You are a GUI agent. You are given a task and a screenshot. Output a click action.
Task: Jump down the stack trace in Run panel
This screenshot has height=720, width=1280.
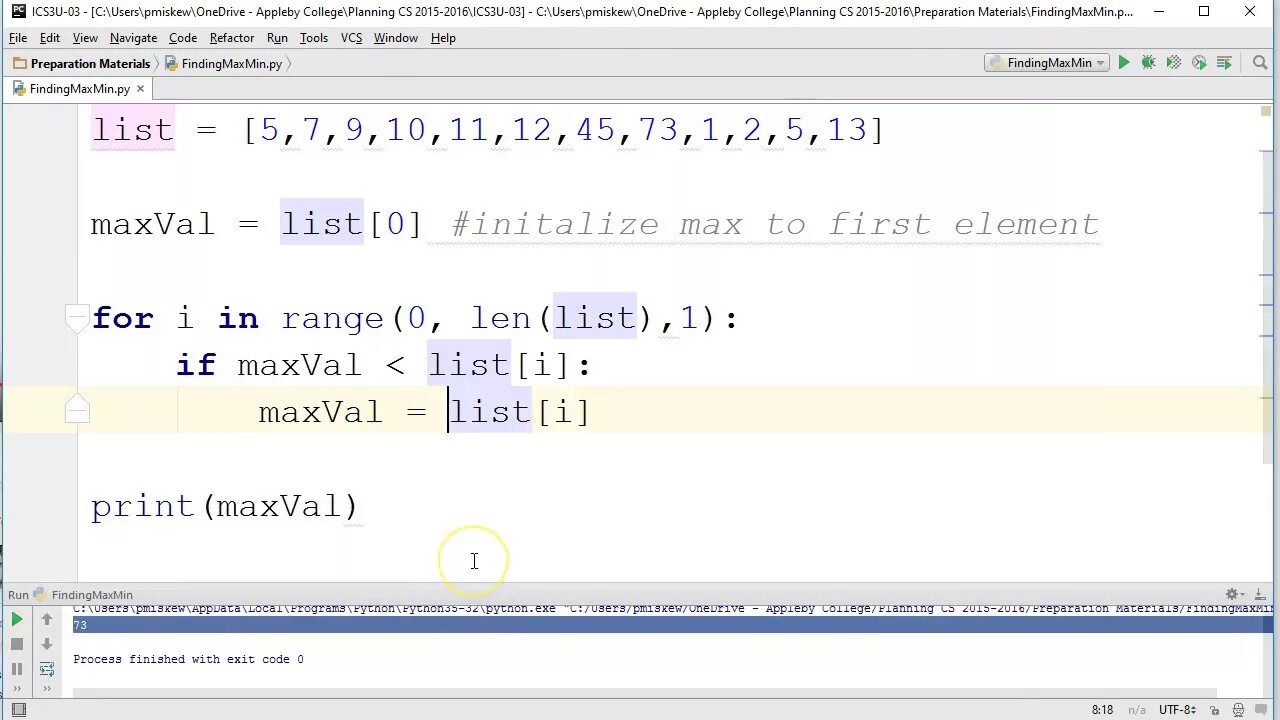point(46,645)
